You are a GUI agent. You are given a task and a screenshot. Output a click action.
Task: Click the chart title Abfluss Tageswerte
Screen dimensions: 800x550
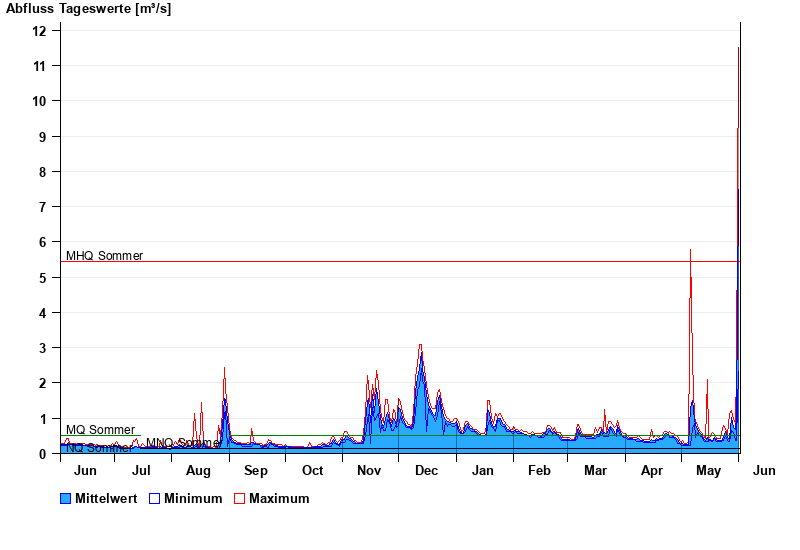[88, 9]
